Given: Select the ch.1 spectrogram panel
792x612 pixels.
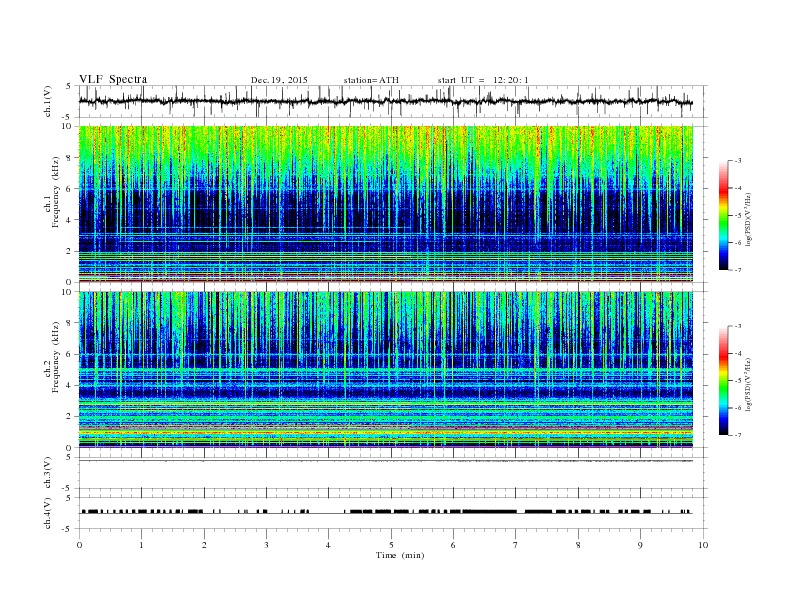Looking at the screenshot, I should pos(393,204).
